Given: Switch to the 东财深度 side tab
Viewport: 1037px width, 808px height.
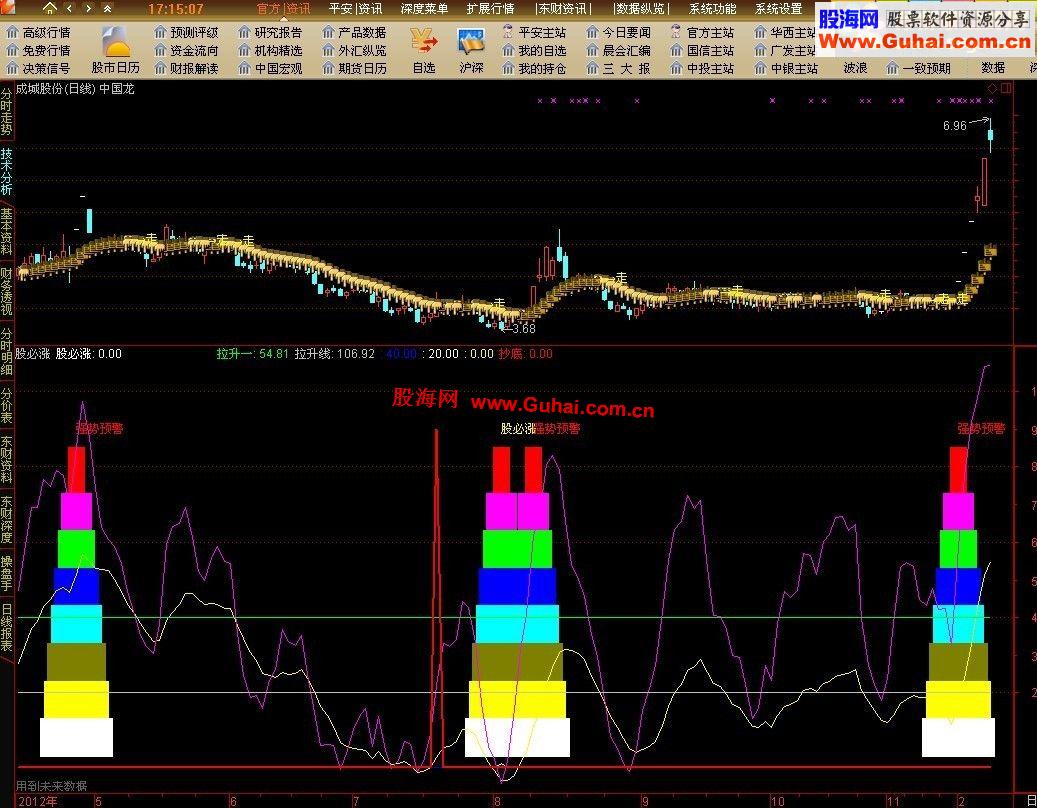Looking at the screenshot, I should click(x=7, y=520).
